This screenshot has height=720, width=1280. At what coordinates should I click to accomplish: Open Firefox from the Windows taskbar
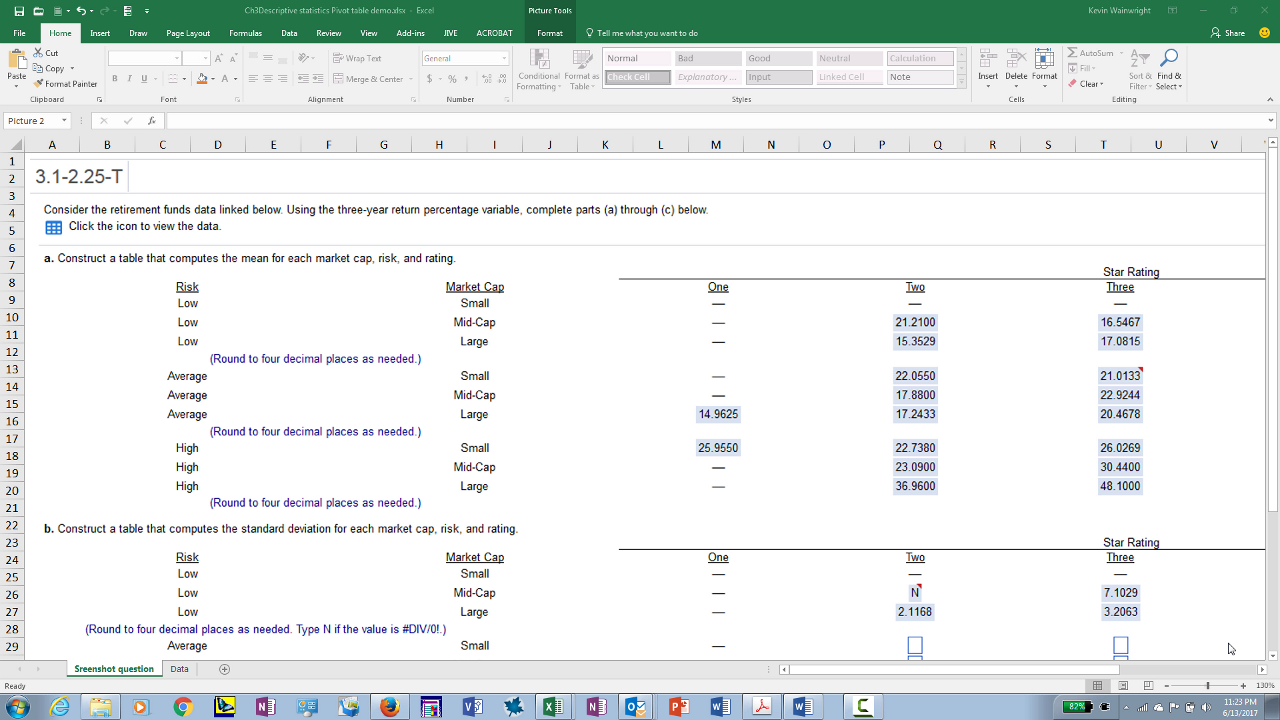pos(389,707)
